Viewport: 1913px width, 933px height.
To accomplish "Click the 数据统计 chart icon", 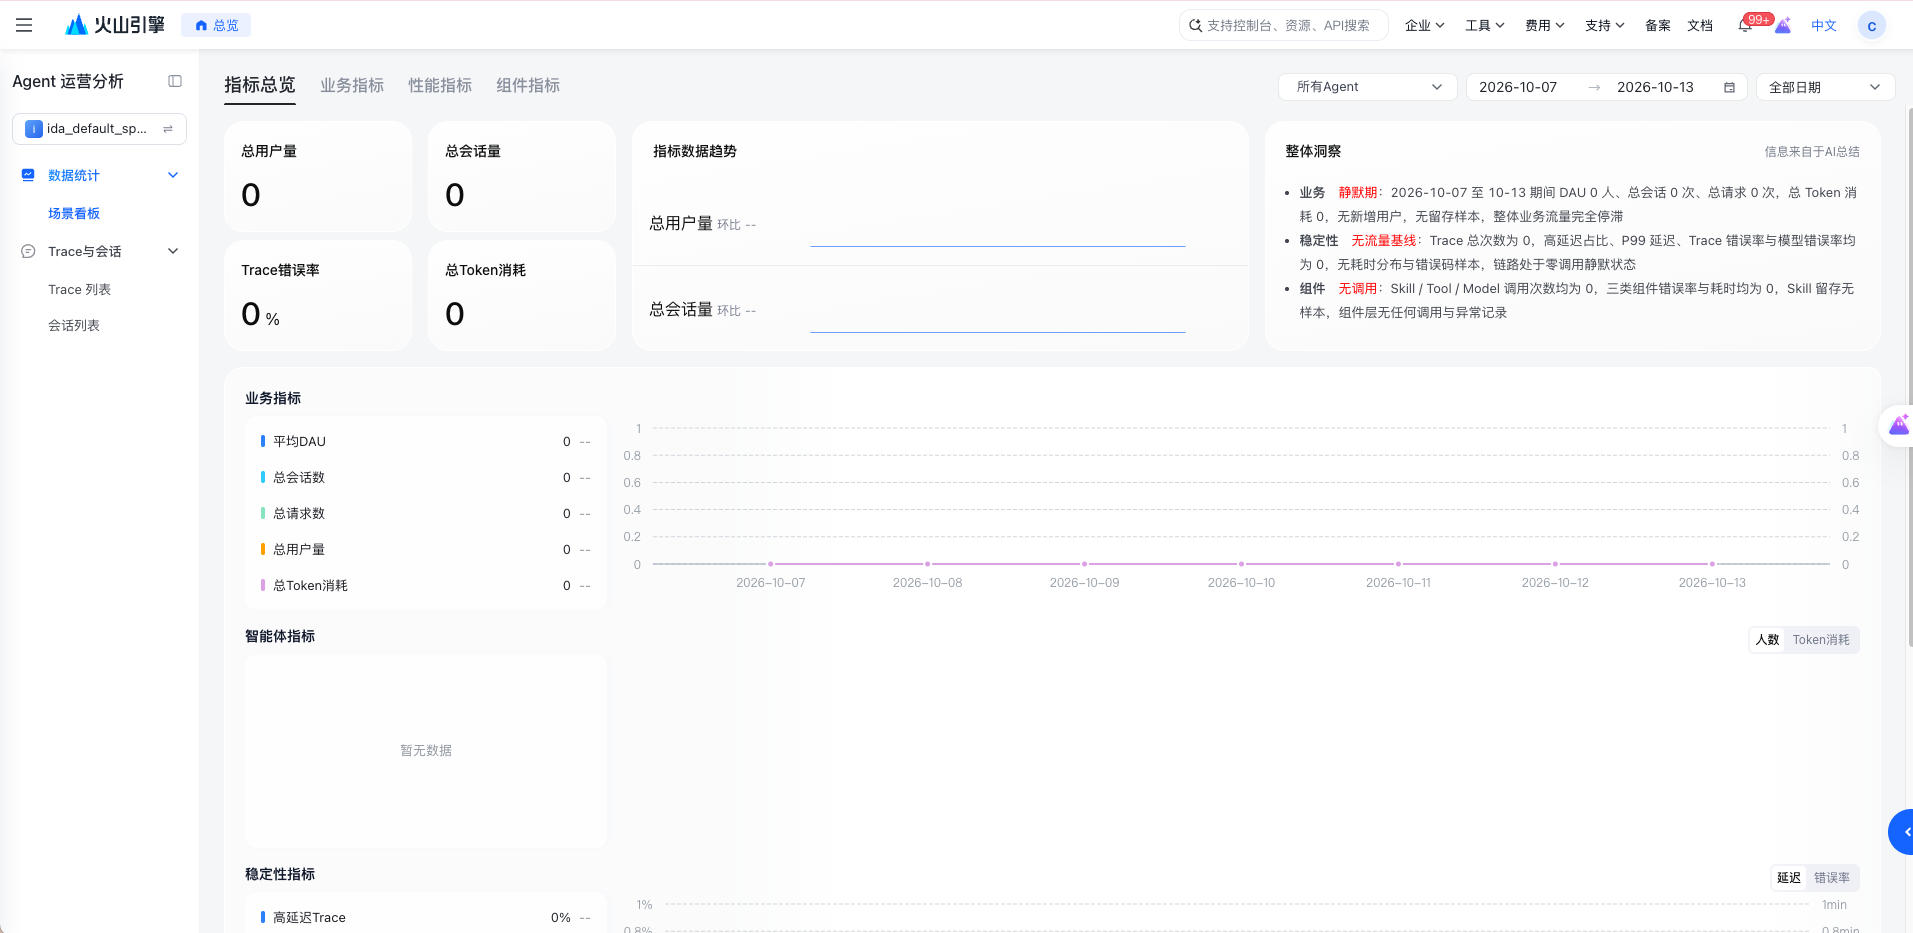I will (28, 175).
